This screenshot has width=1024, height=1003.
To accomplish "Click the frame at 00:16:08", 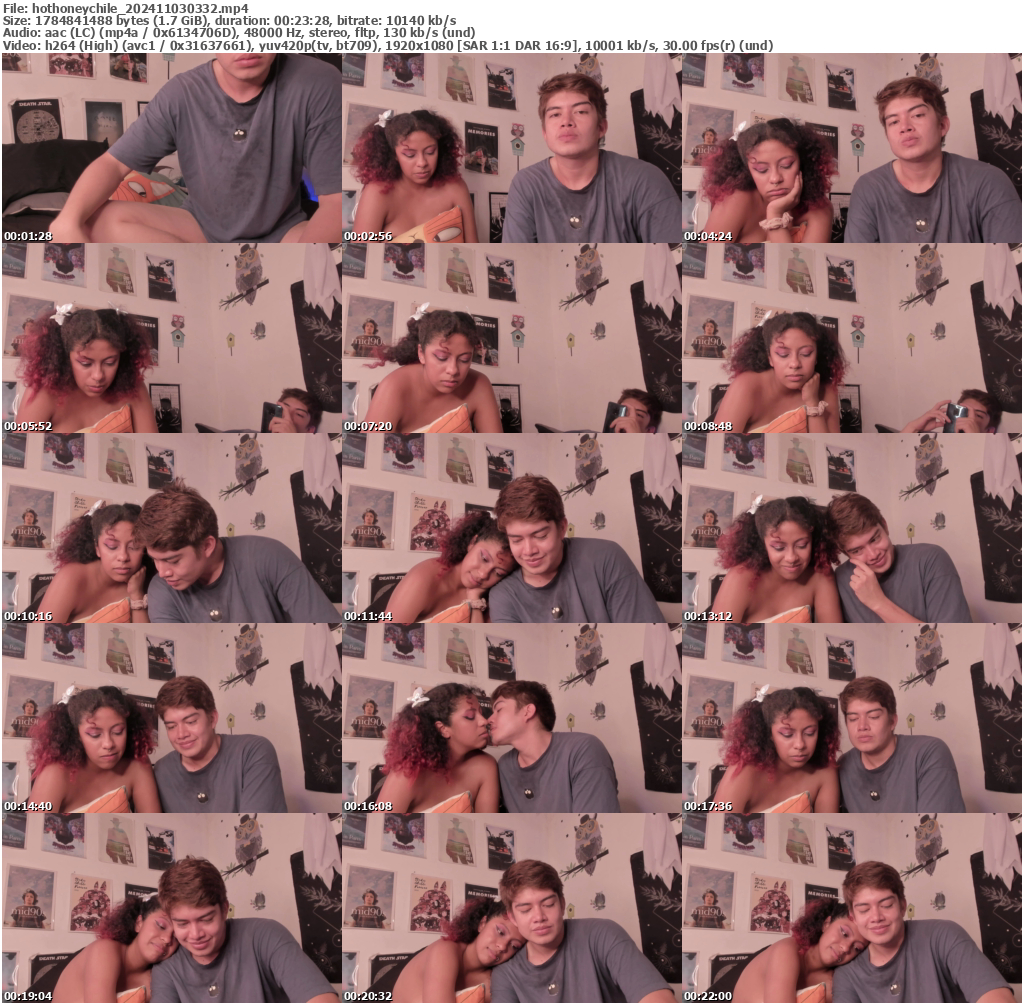I will 512,718.
